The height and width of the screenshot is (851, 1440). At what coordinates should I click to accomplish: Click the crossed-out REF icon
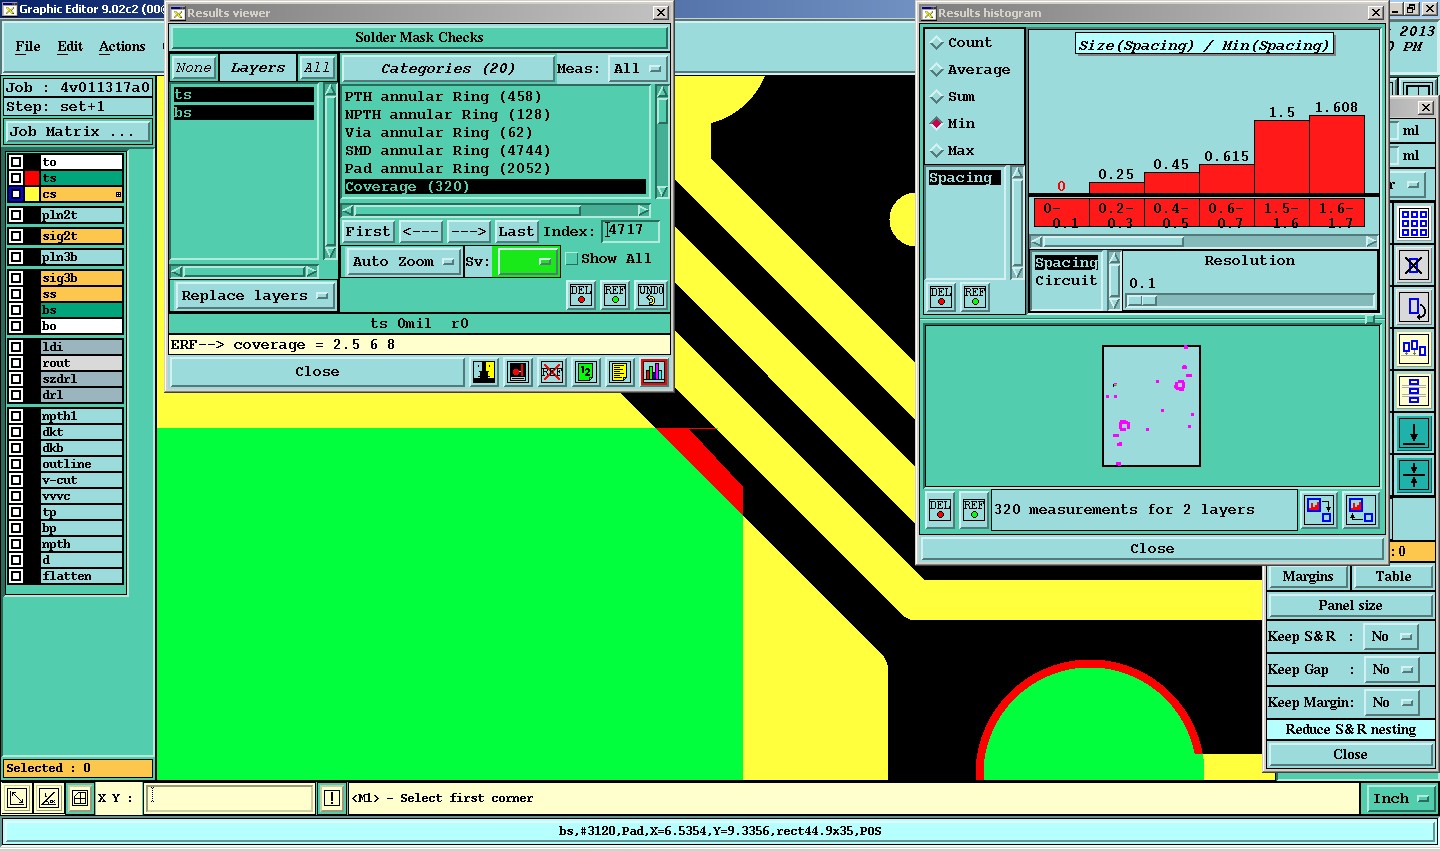pos(552,372)
